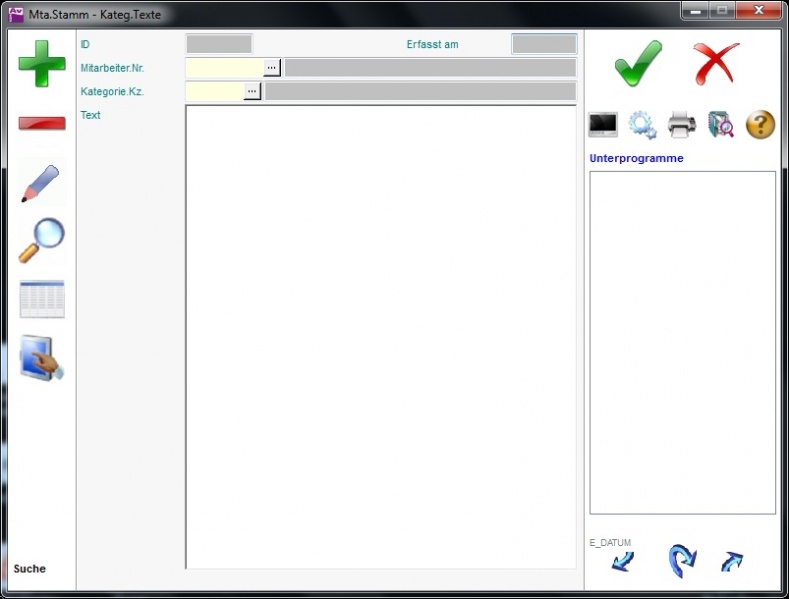Viewport: 789px width, 599px height.
Task: Click into the large Text area
Action: [380, 336]
